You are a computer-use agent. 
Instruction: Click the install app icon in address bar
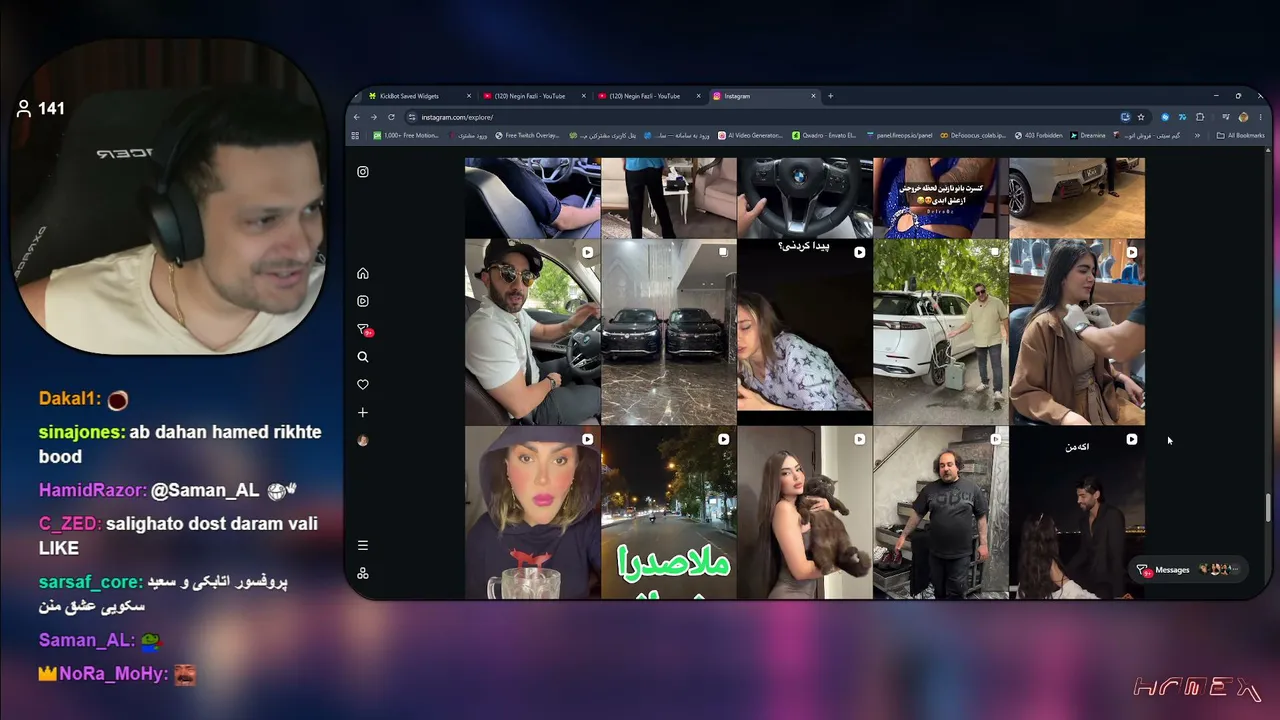(1126, 117)
